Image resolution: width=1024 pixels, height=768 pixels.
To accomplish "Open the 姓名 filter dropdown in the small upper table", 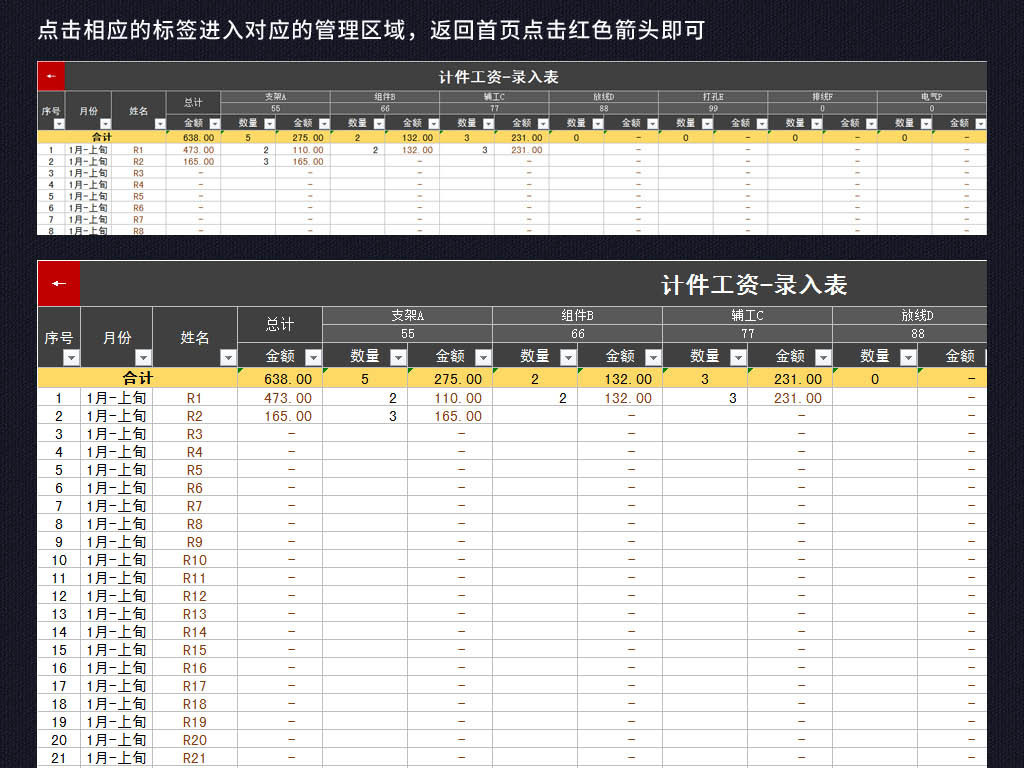I will [x=160, y=123].
